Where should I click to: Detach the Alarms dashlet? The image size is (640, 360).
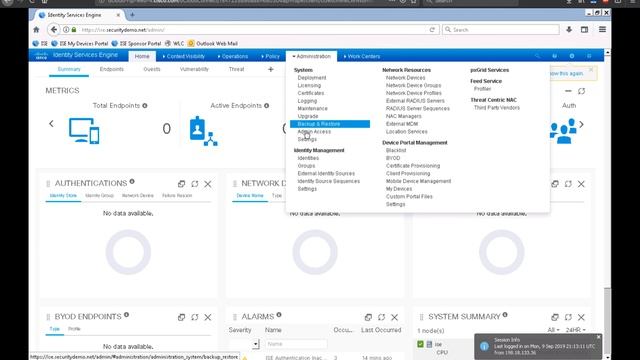pyautogui.click(x=368, y=317)
